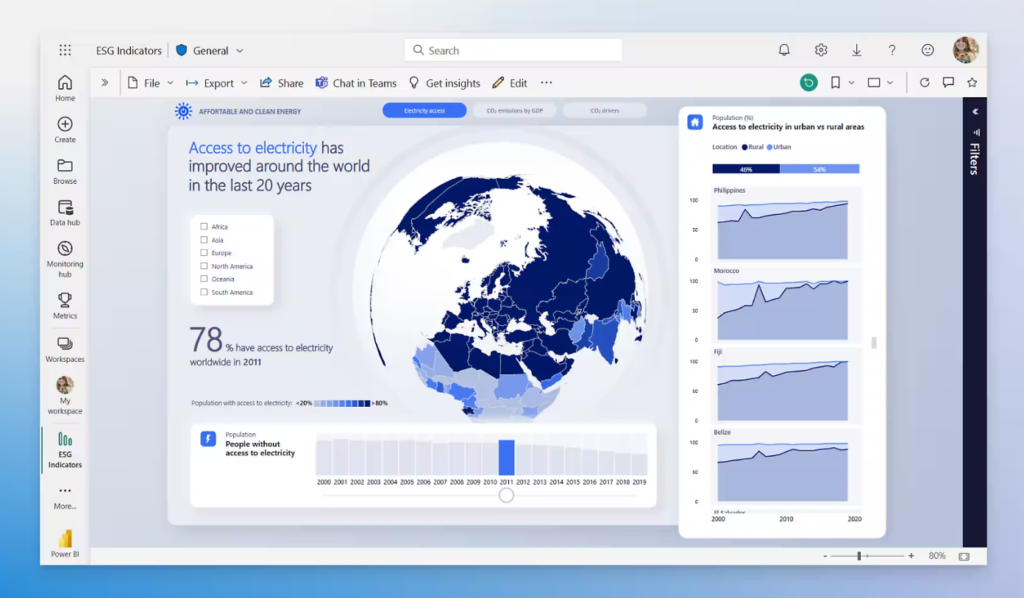Go to Workspaces in the left sidebar
The width and height of the screenshot is (1024, 598).
tap(64, 347)
